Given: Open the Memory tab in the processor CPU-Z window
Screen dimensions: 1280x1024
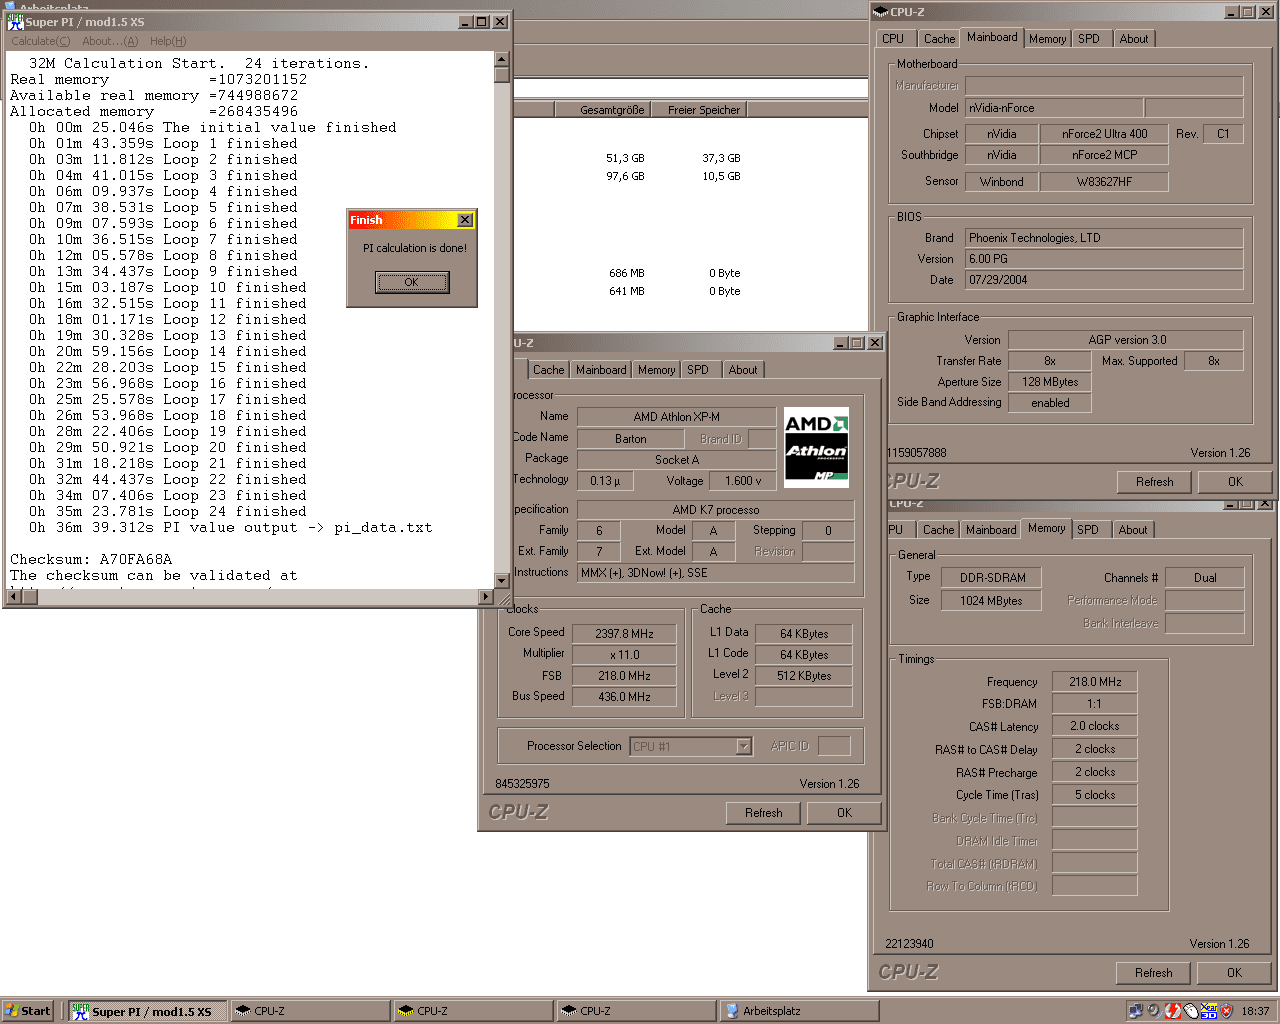Looking at the screenshot, I should point(656,369).
